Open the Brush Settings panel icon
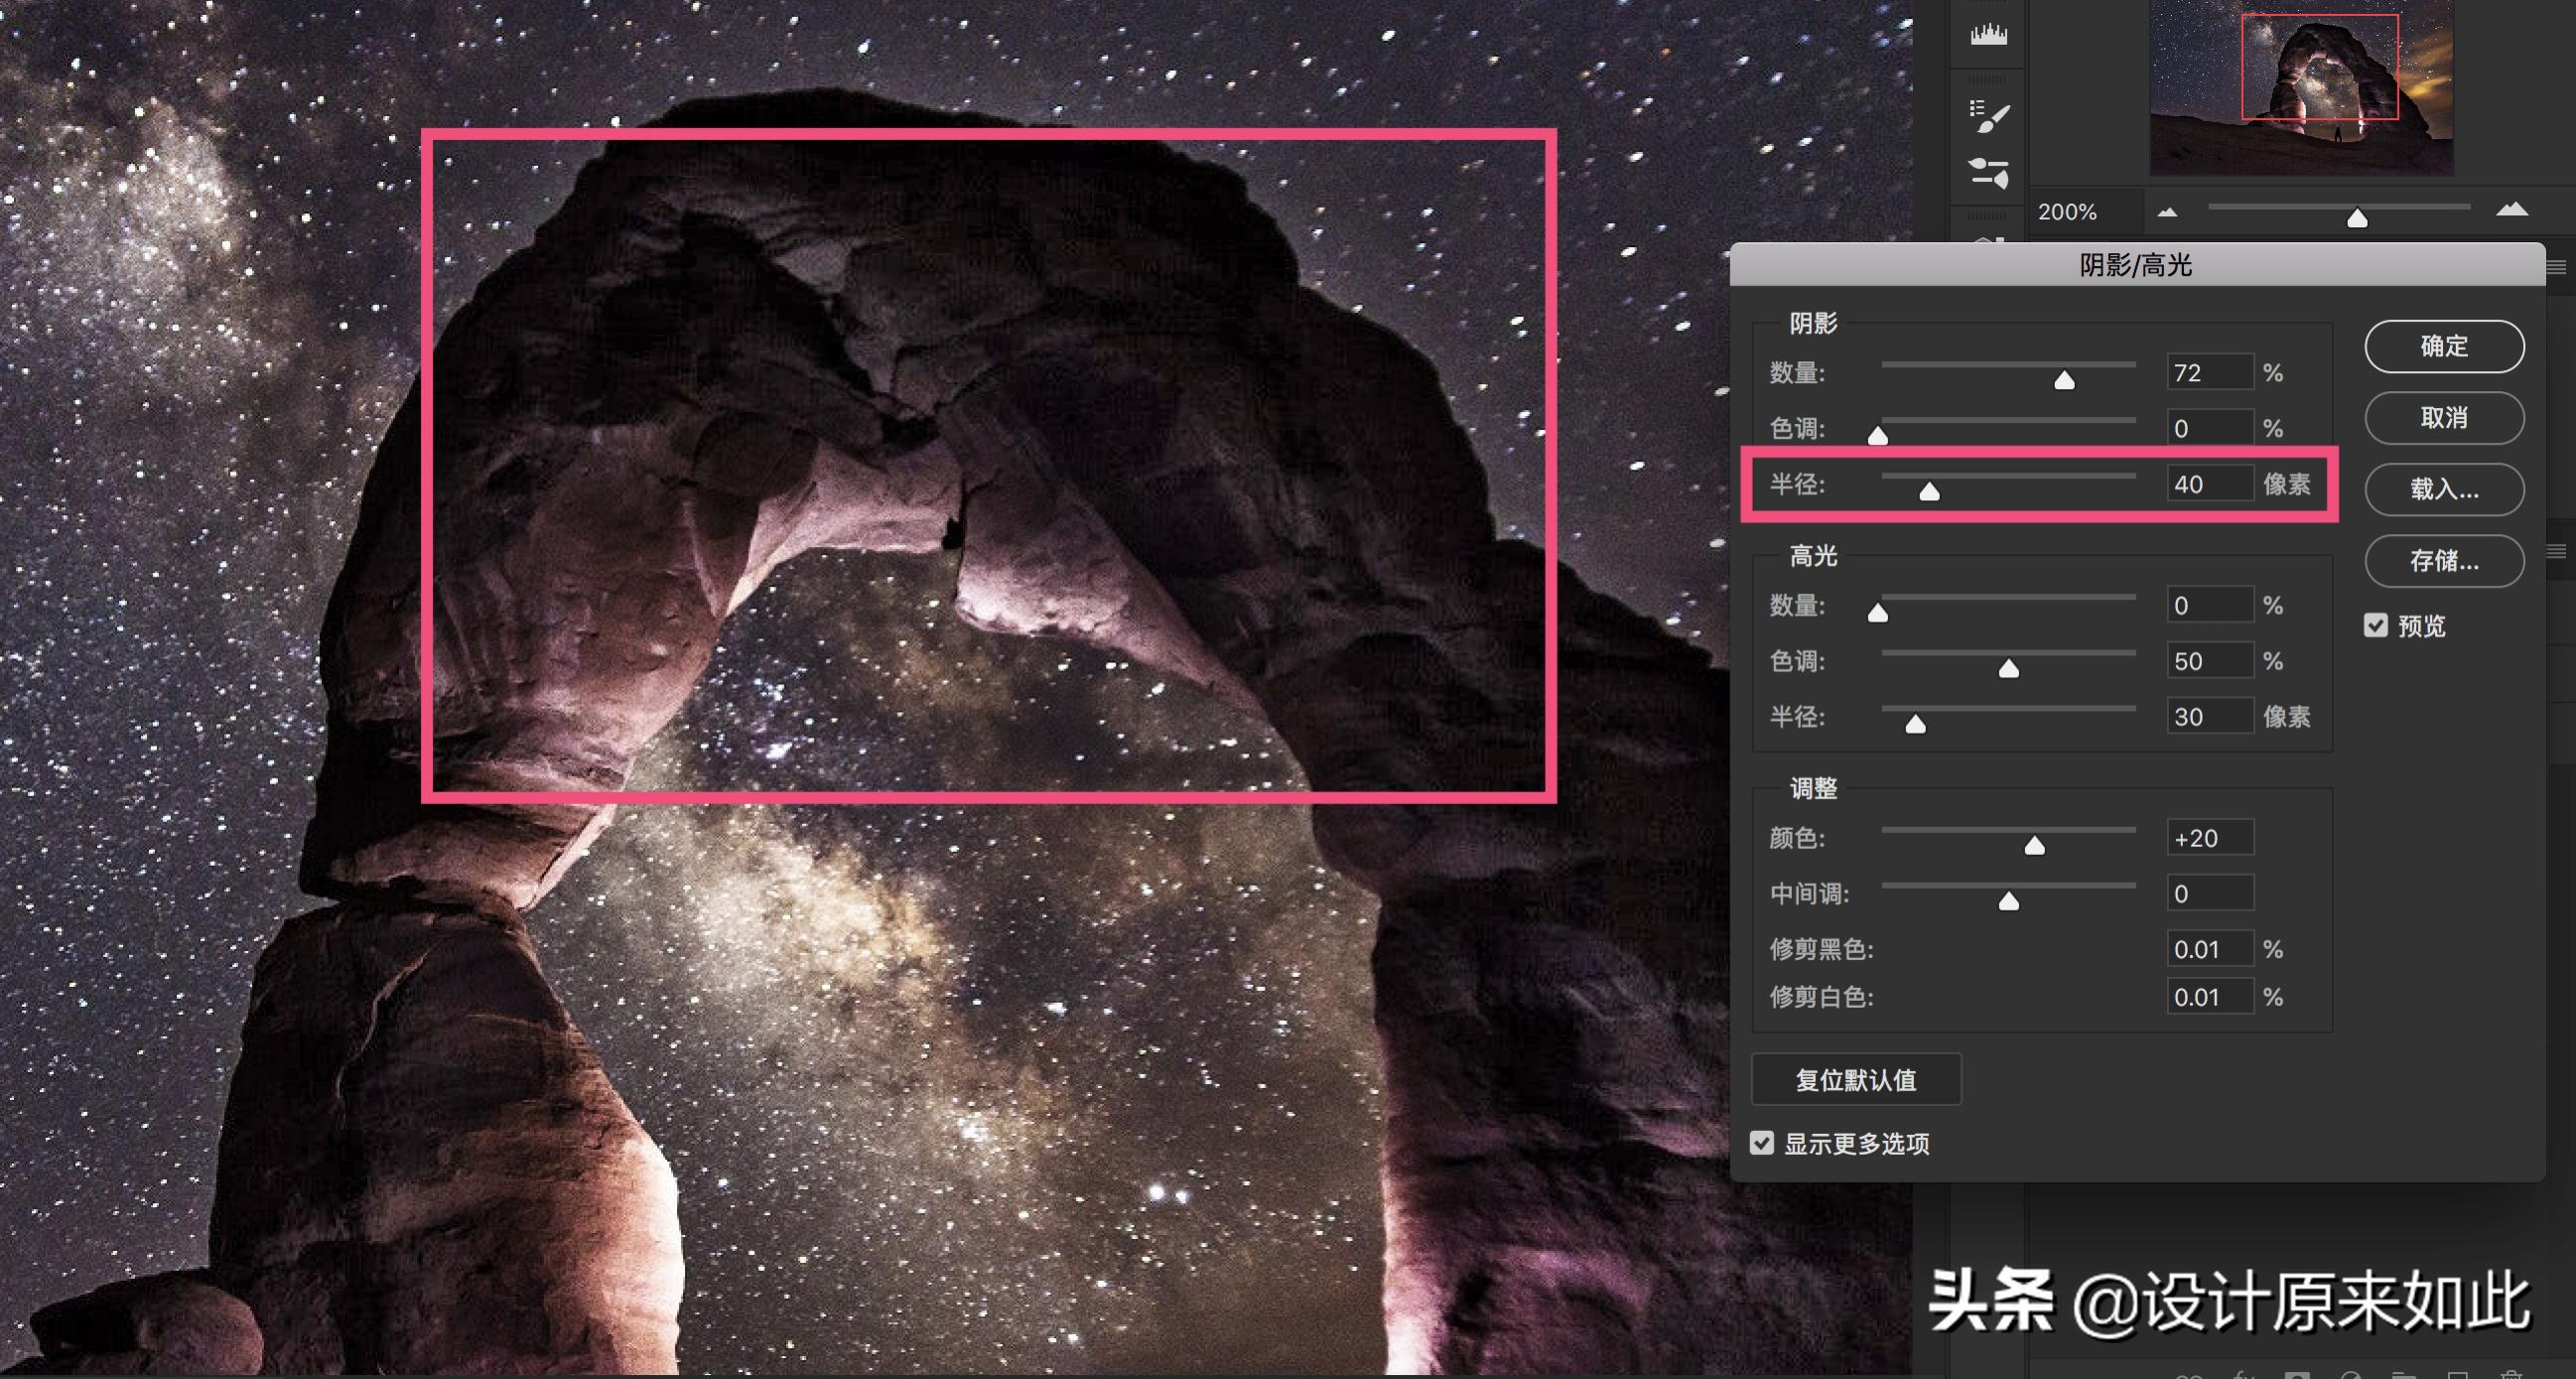Image resolution: width=2576 pixels, height=1379 pixels. tap(1988, 114)
